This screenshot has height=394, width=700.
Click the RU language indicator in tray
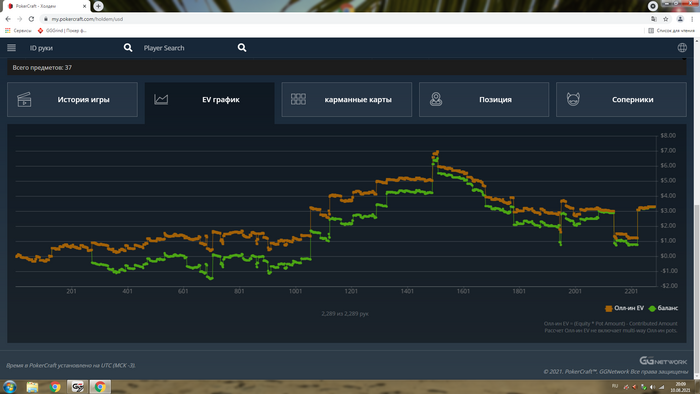[x=615, y=386]
